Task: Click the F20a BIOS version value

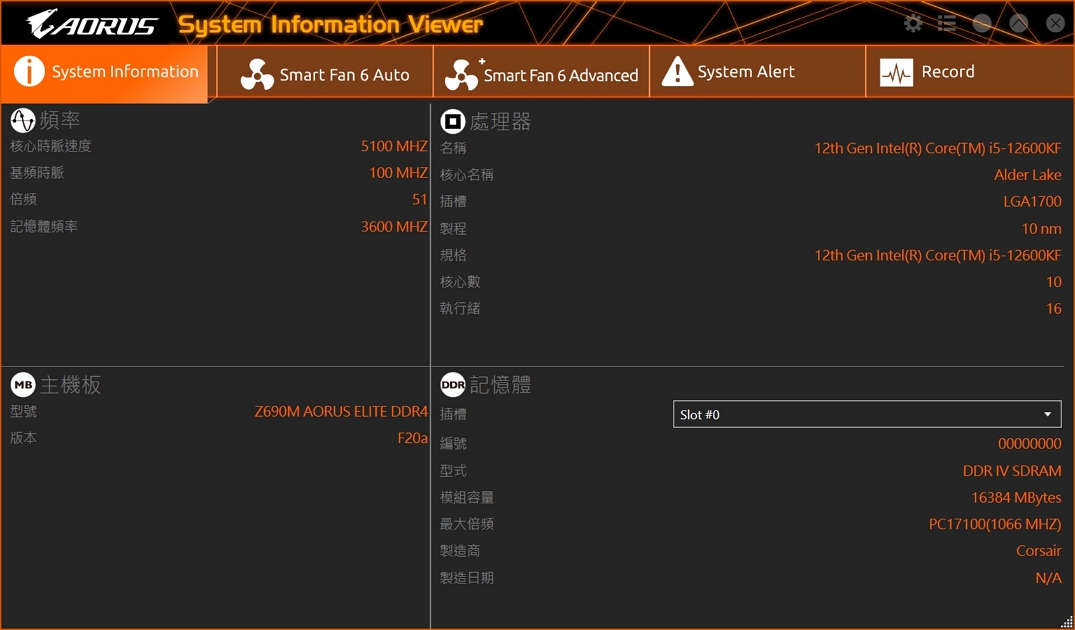Action: 413,438
